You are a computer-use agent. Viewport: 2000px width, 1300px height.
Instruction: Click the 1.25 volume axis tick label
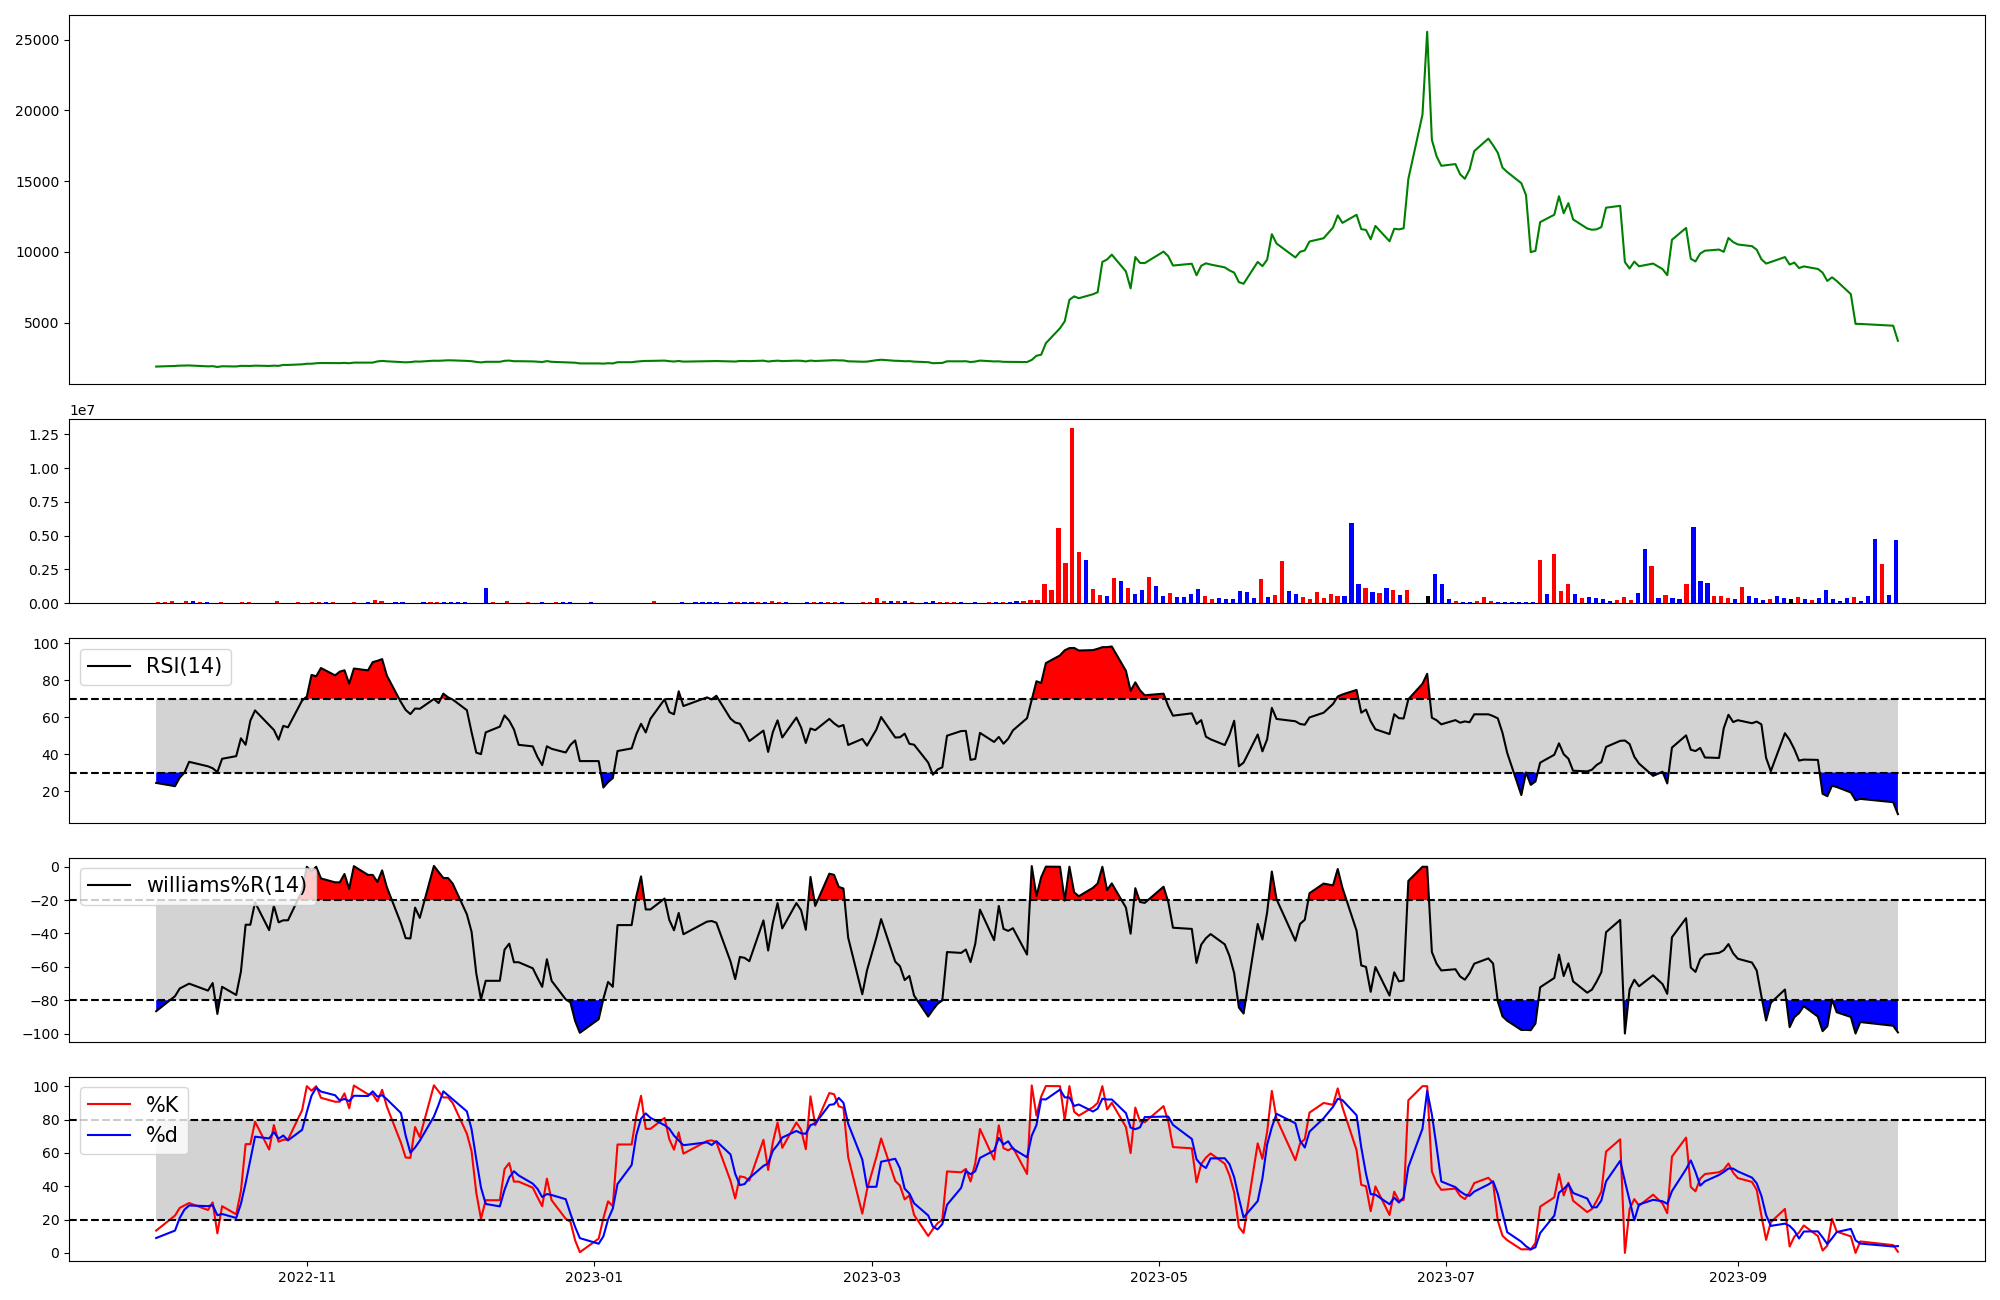tap(43, 435)
